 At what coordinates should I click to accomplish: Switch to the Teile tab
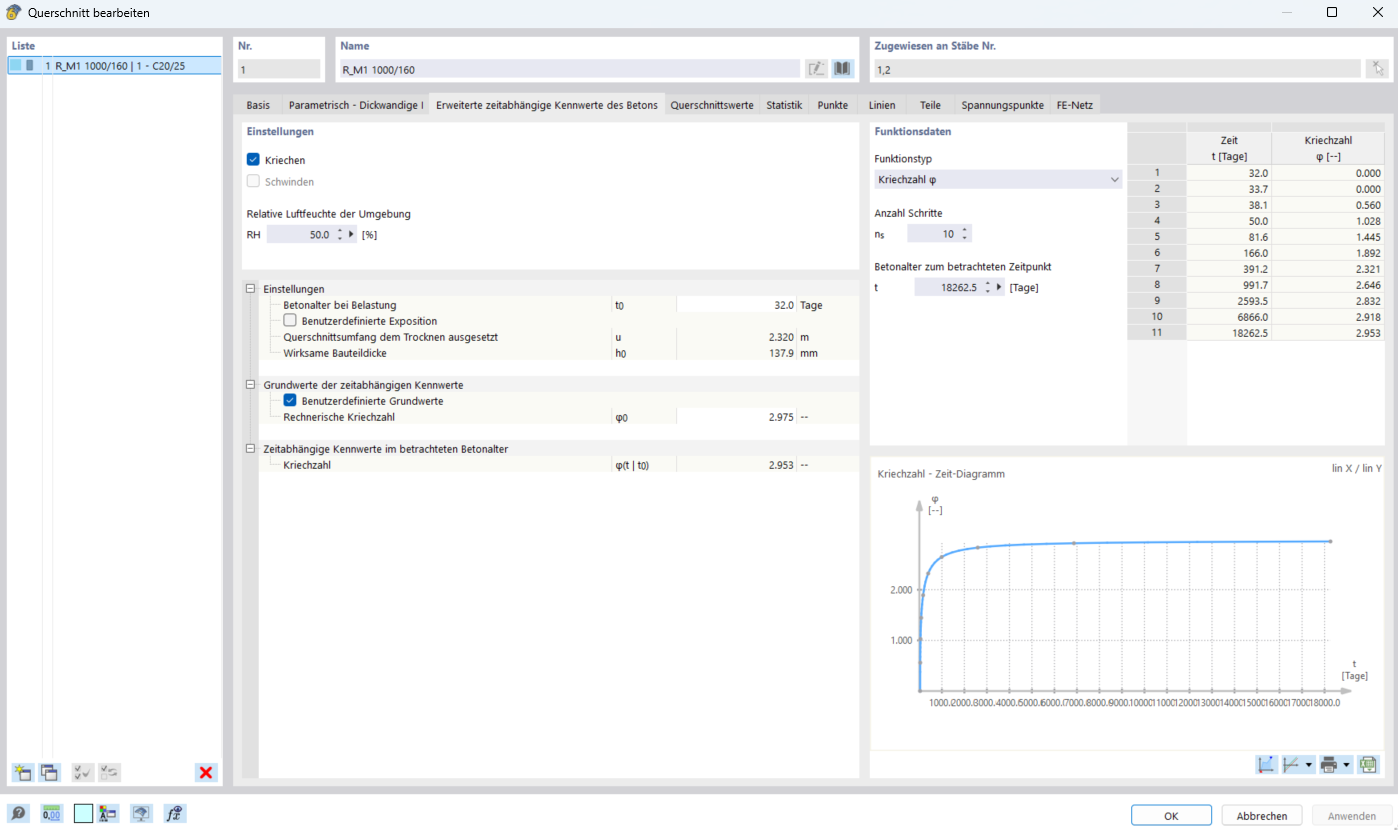(930, 105)
